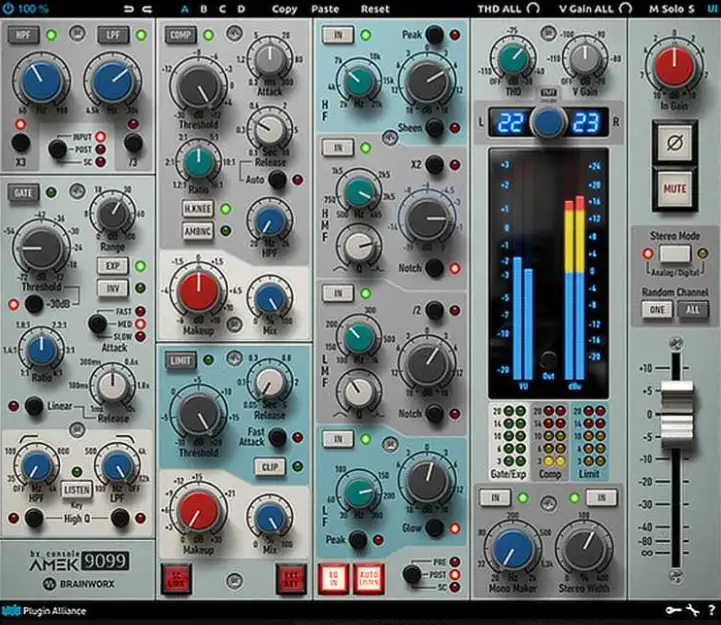
Task: Toggle the gate EXP button
Action: [113, 266]
